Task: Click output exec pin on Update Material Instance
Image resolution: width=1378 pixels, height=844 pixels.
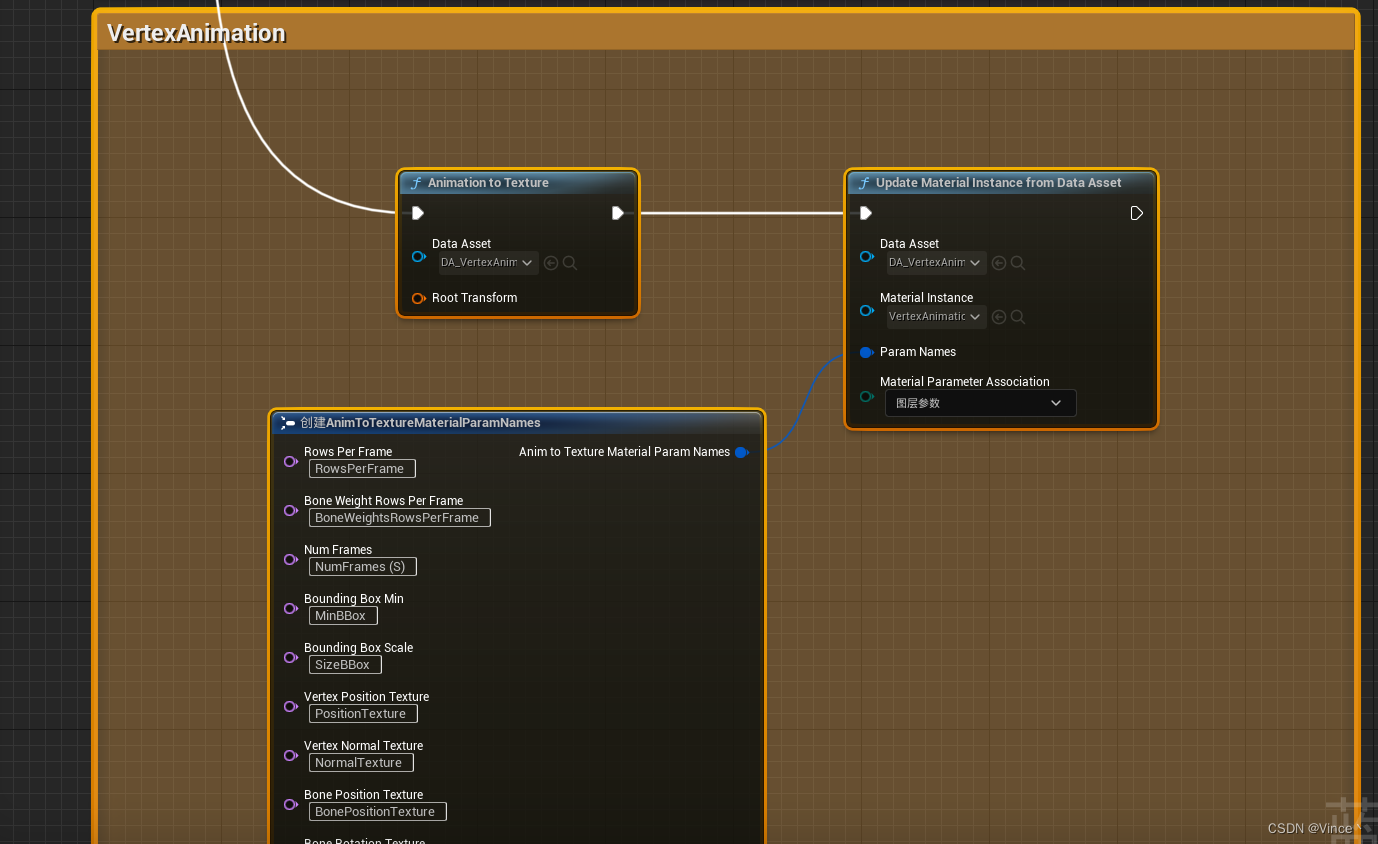Action: (x=1136, y=213)
